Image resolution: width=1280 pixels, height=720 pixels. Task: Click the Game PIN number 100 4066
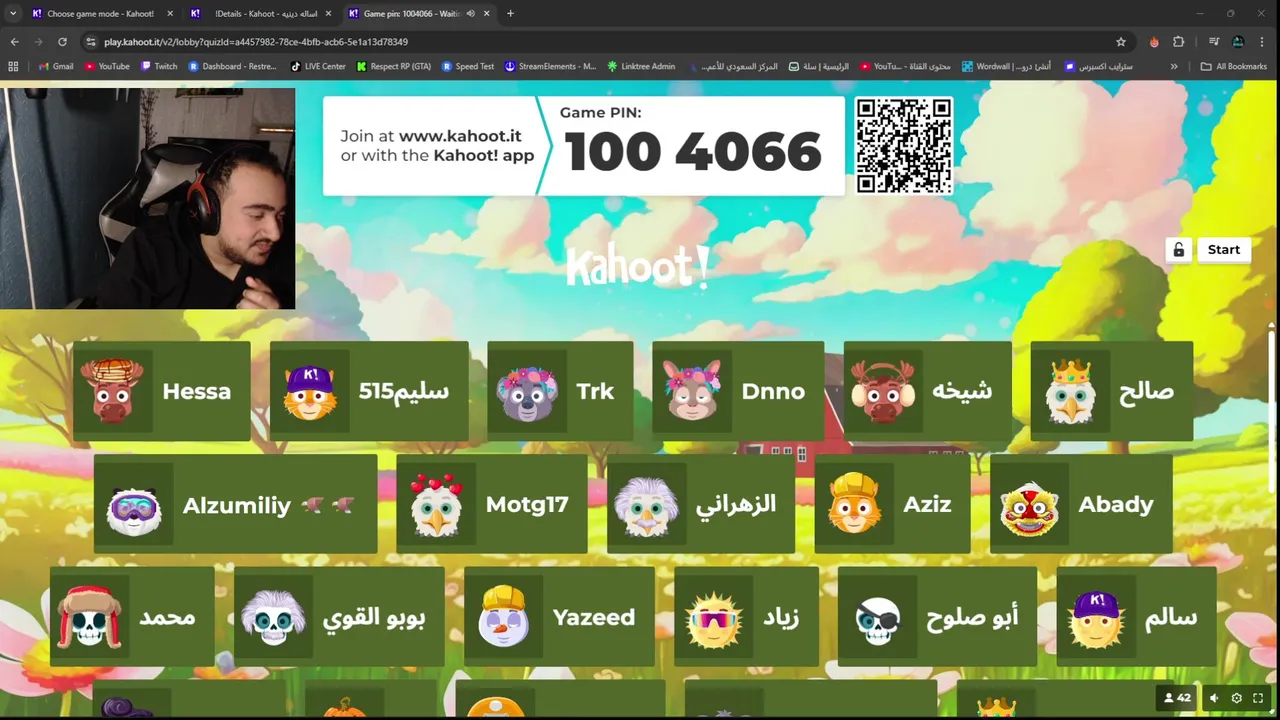click(693, 152)
